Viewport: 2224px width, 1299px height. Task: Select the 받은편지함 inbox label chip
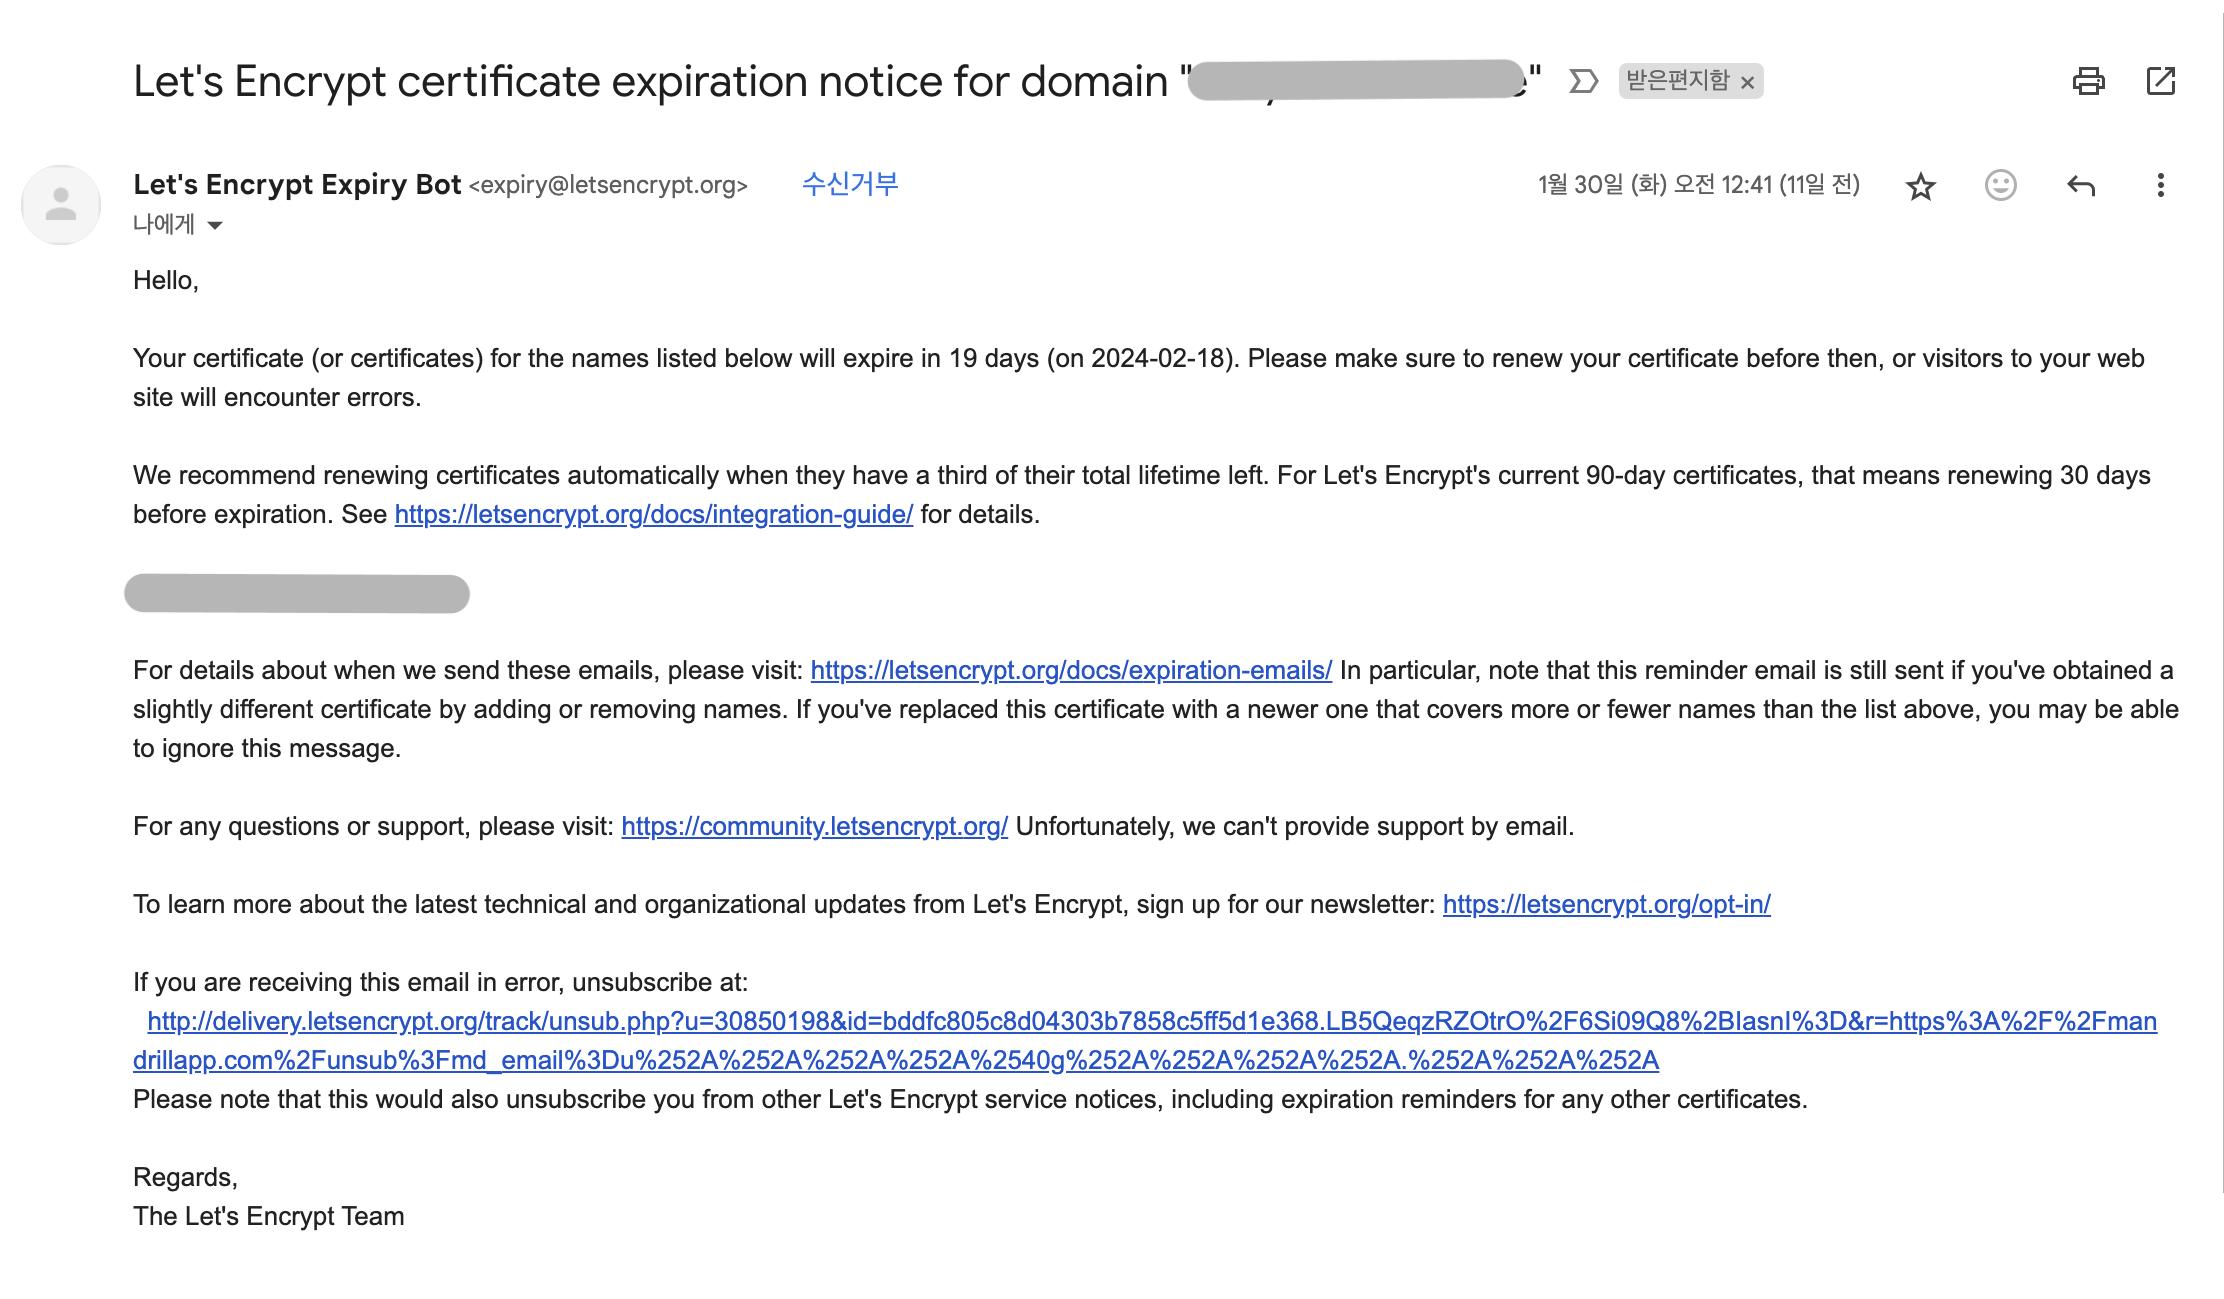point(1678,80)
